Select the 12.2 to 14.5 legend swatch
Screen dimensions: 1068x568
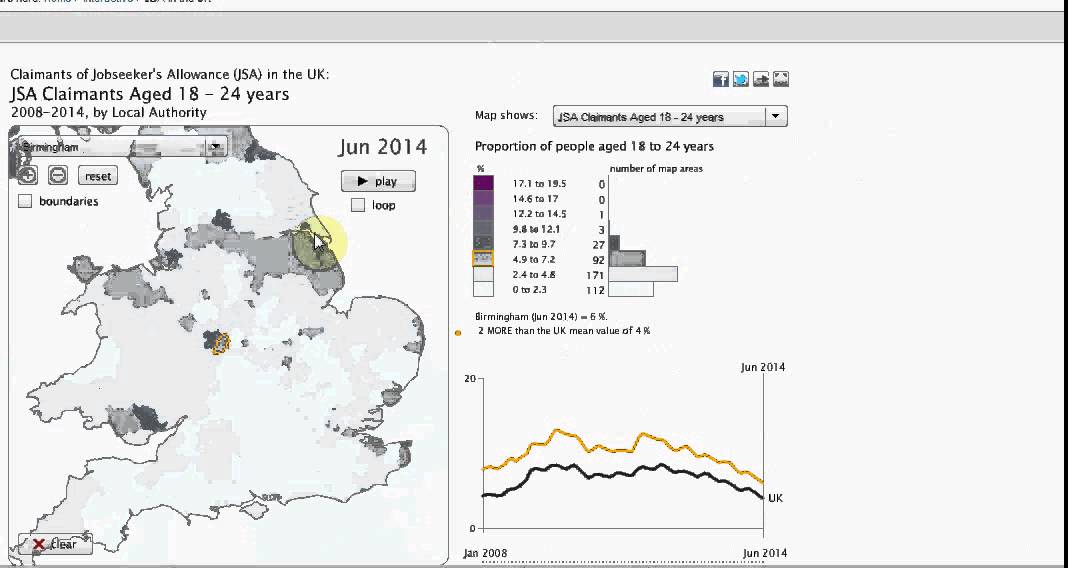click(x=484, y=213)
